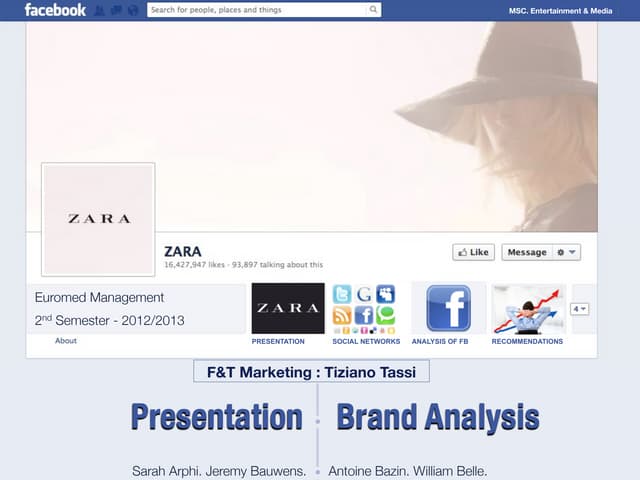Viewport: 640px width, 480px height.
Task: Click the About link
Action: (x=66, y=340)
